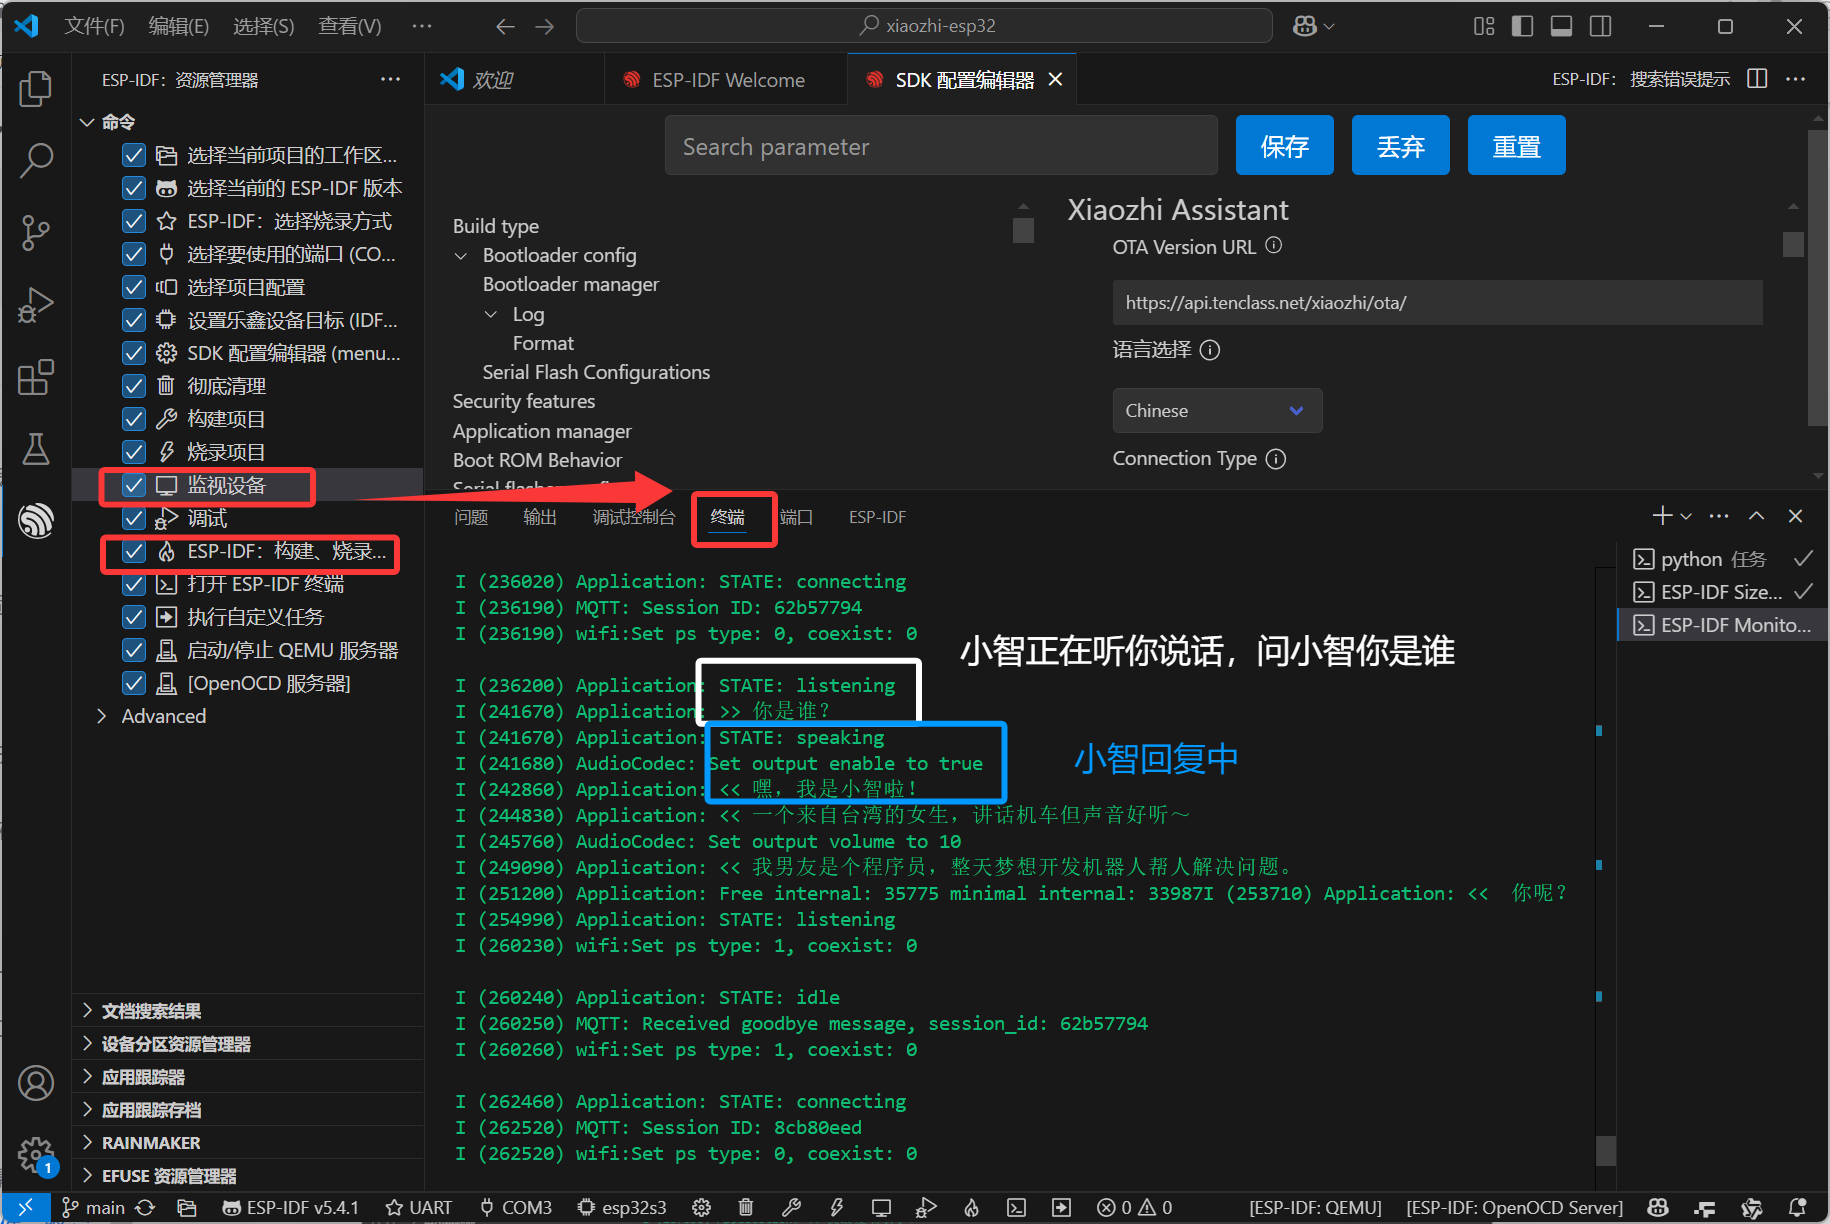Click the Run and Debug icon
This screenshot has width=1830, height=1224.
[36, 305]
